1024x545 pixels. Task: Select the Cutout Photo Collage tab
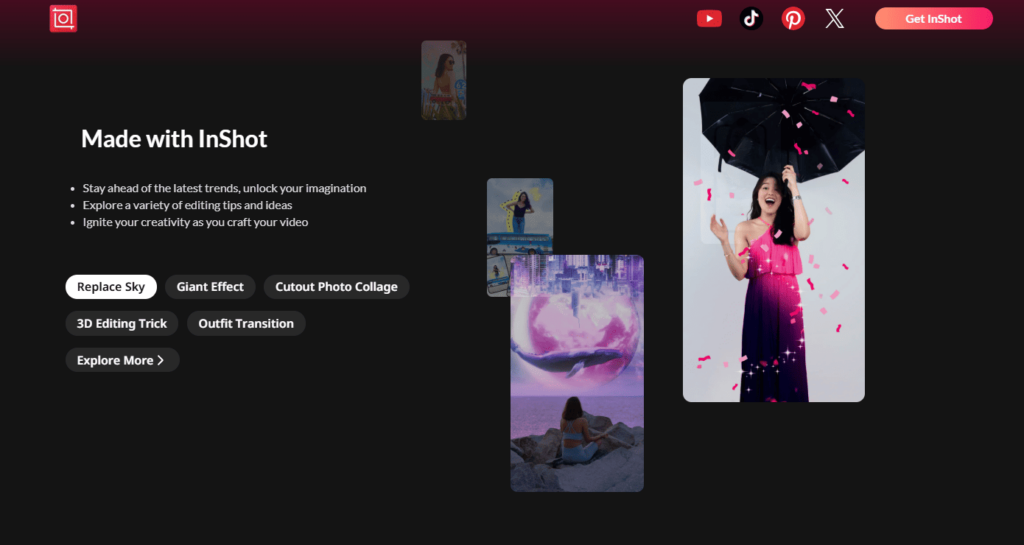tap(336, 287)
